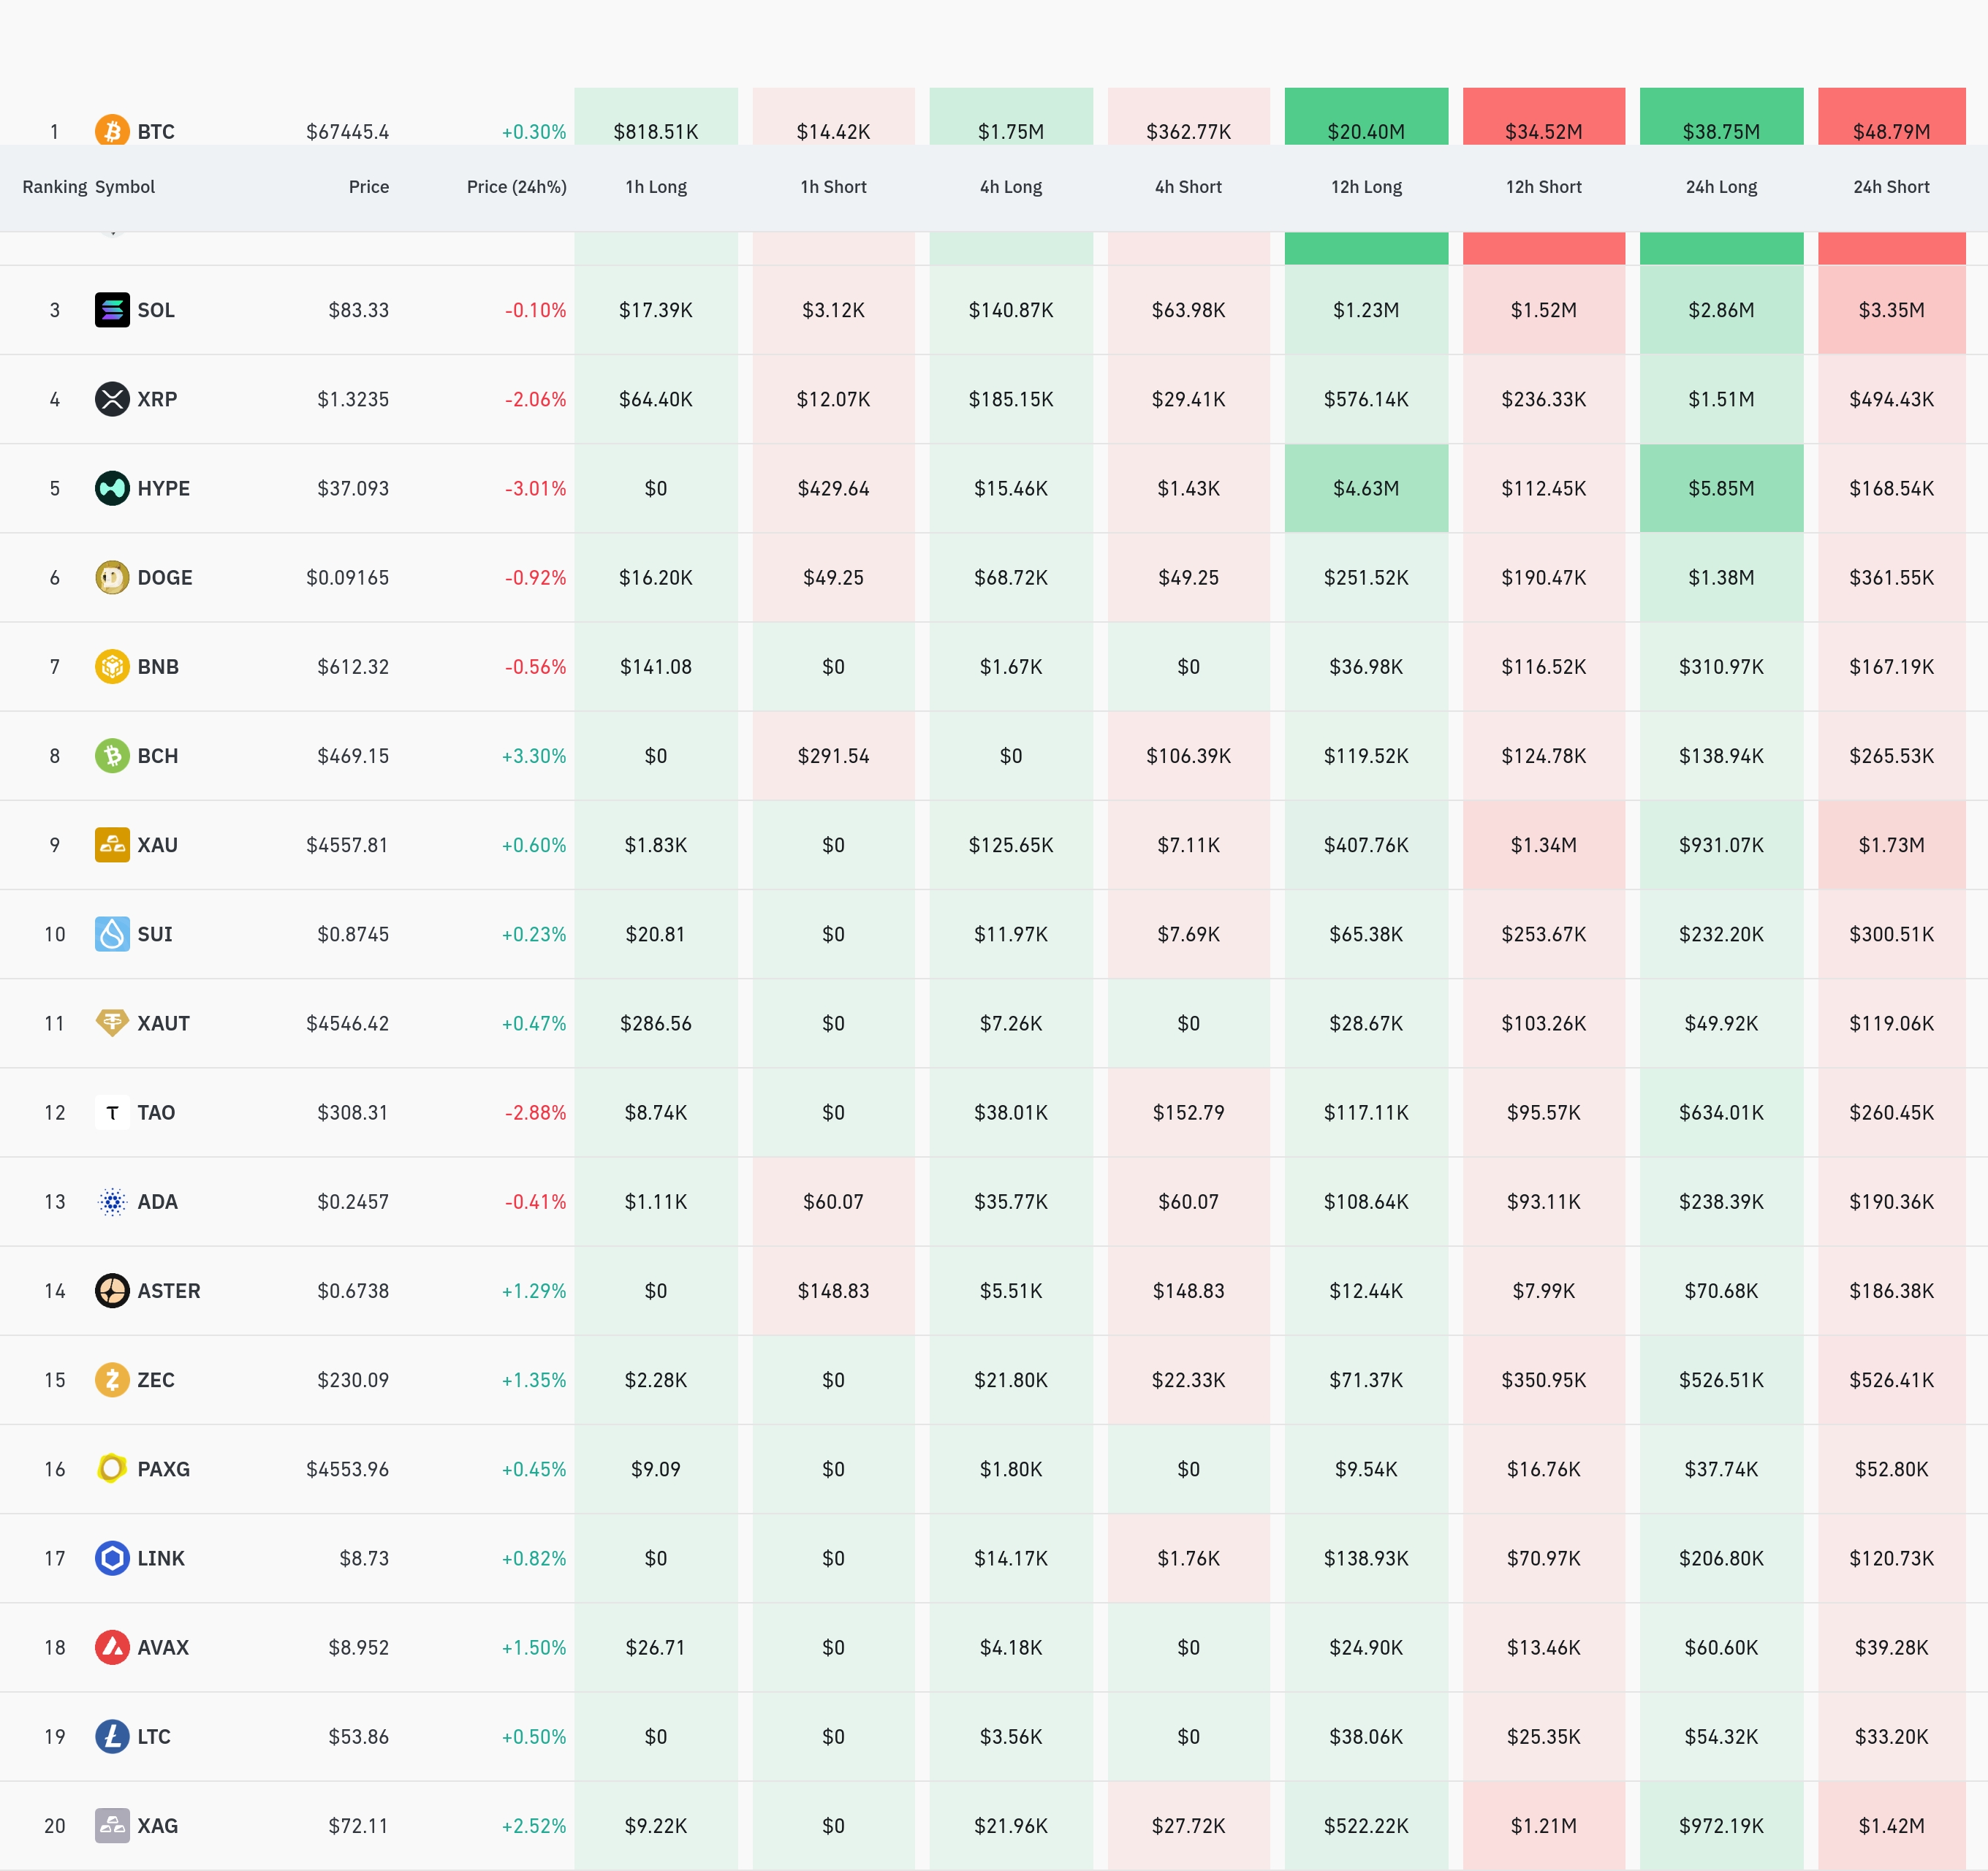1988x1871 pixels.
Task: Click the Dogecoin DOGE icon
Action: [112, 577]
